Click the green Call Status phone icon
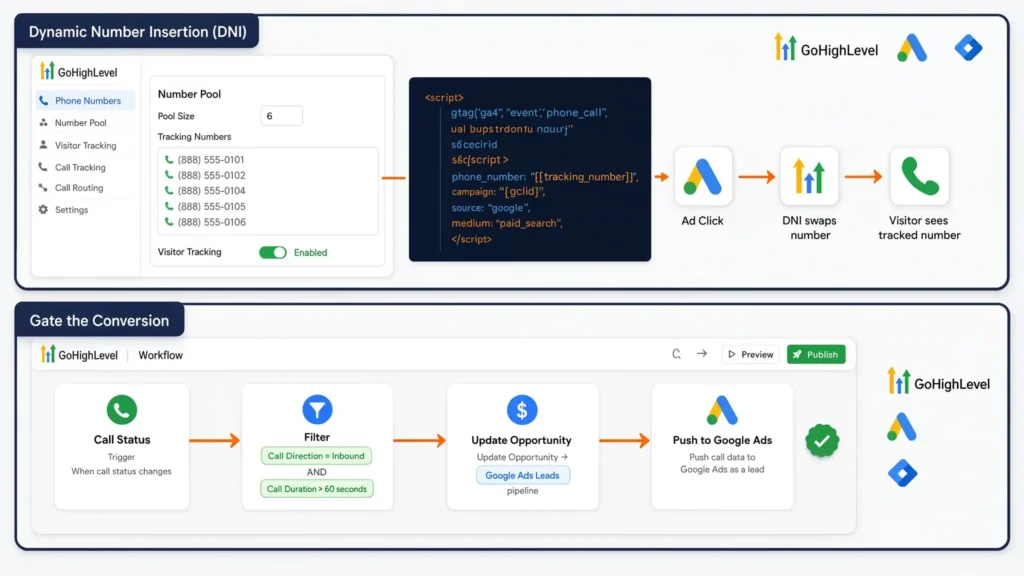This screenshot has height=576, width=1024. pos(121,410)
